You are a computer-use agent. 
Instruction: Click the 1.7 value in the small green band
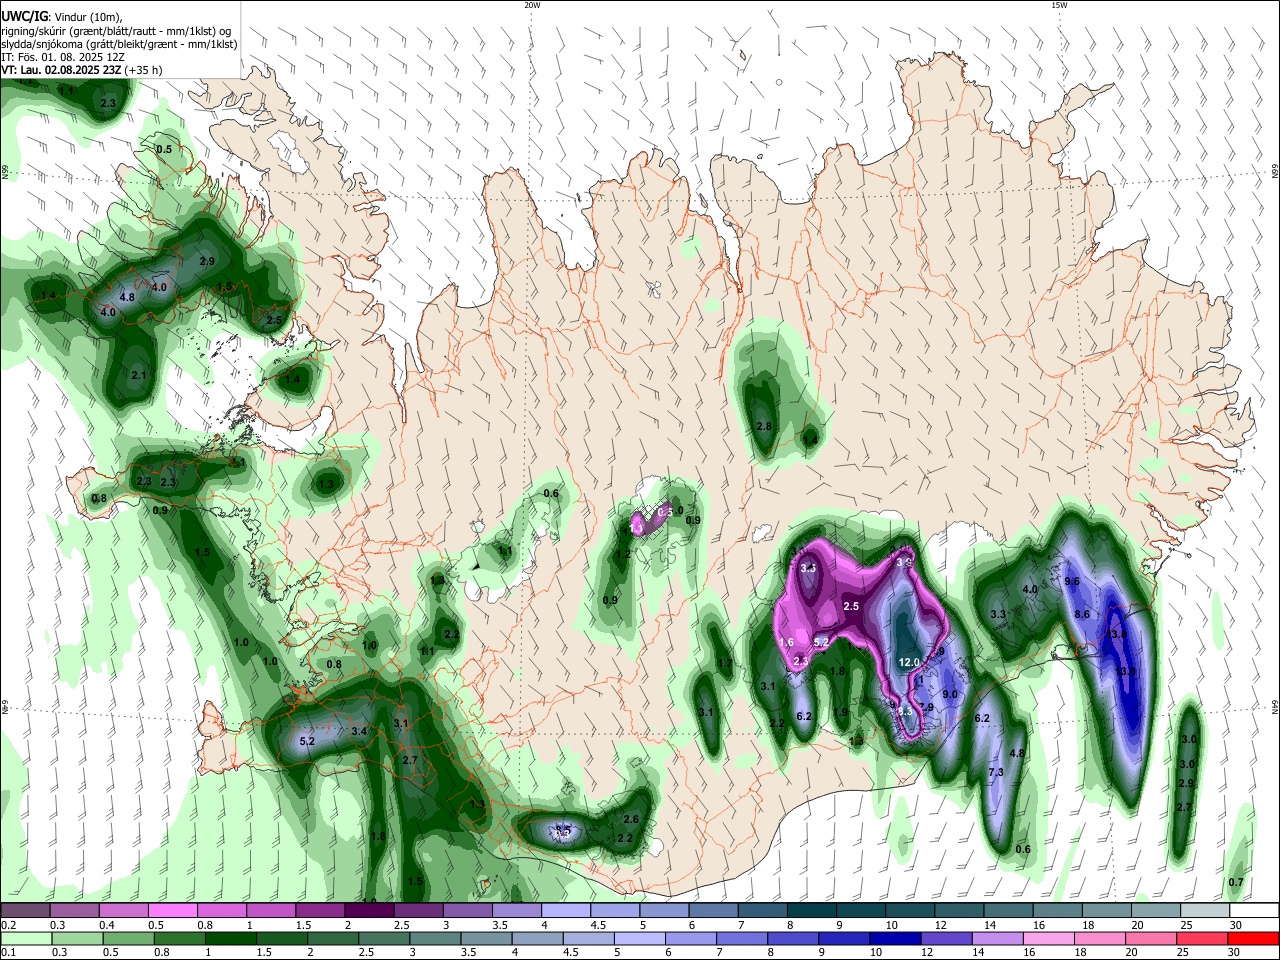tap(725, 663)
